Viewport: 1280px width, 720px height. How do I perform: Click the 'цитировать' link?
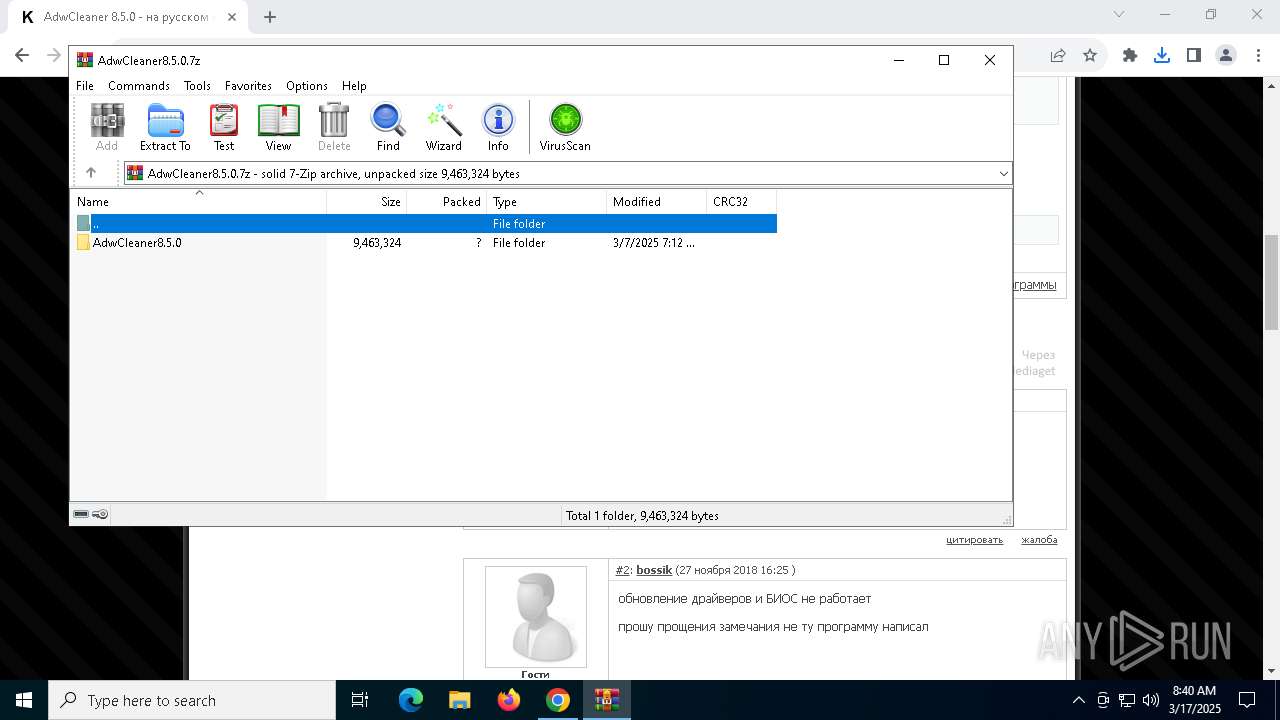(x=974, y=540)
